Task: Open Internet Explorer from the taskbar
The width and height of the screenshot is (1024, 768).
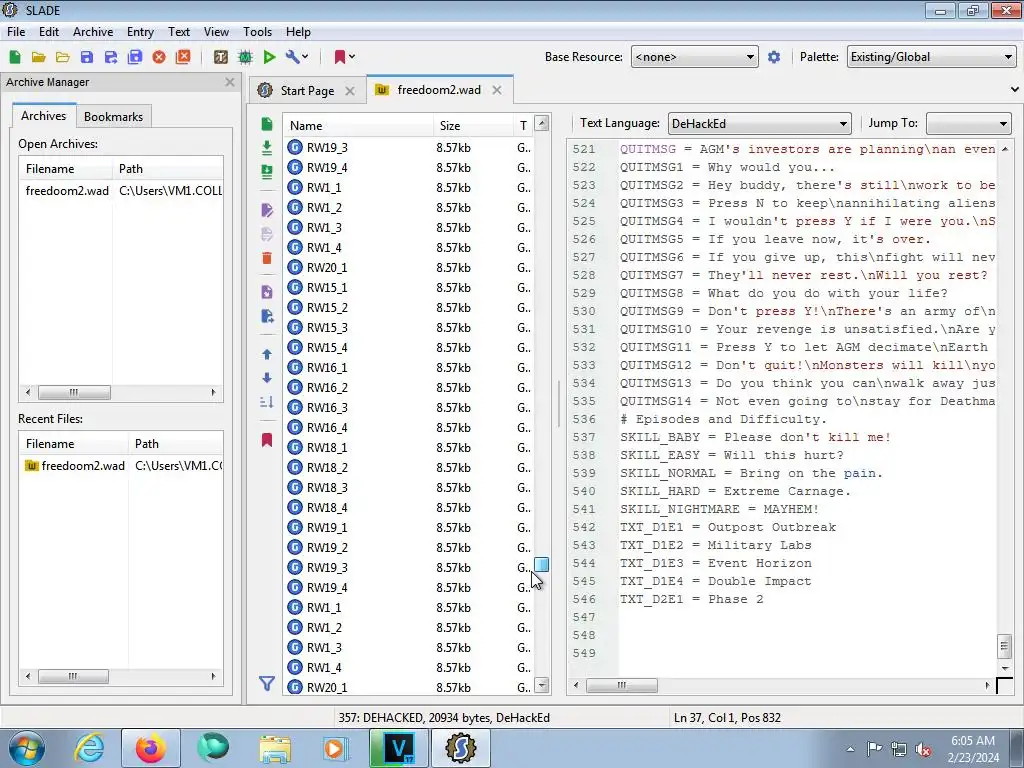Action: 89,748
